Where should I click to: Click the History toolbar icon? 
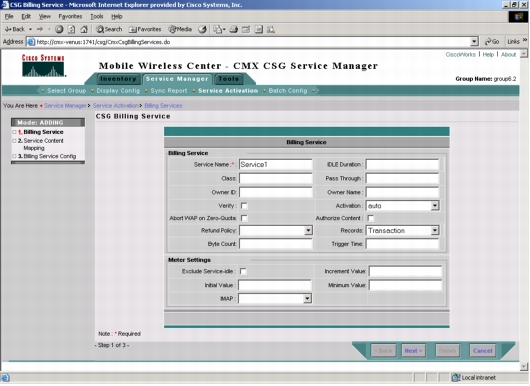coord(202,29)
